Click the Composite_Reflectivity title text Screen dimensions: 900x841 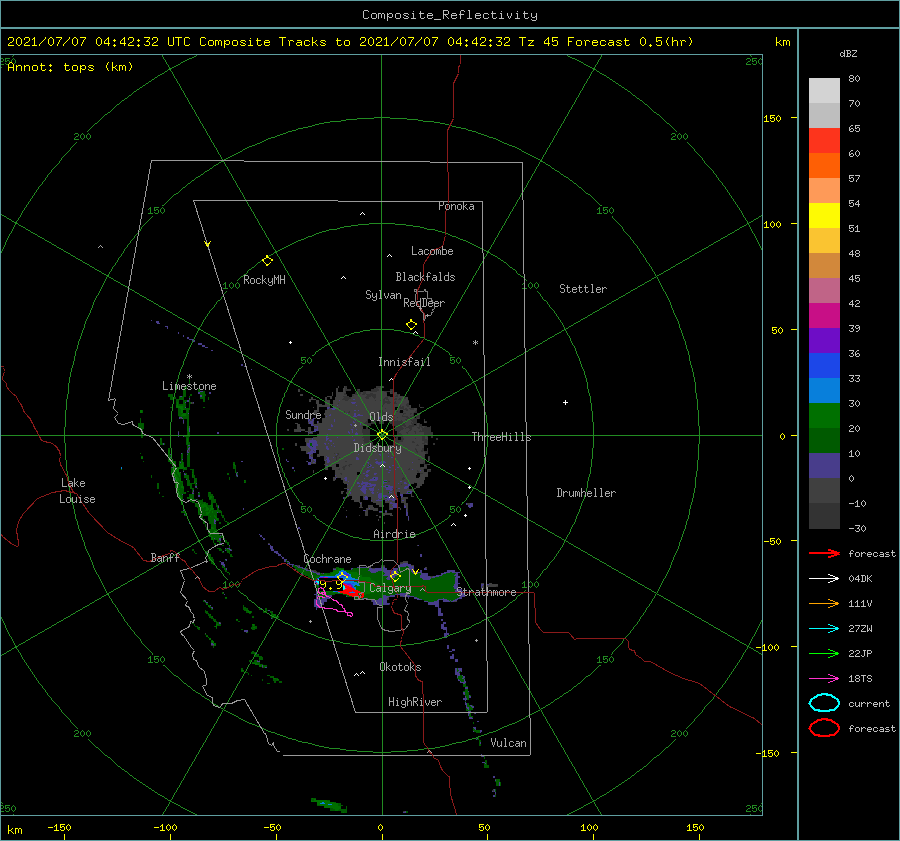click(x=449, y=14)
